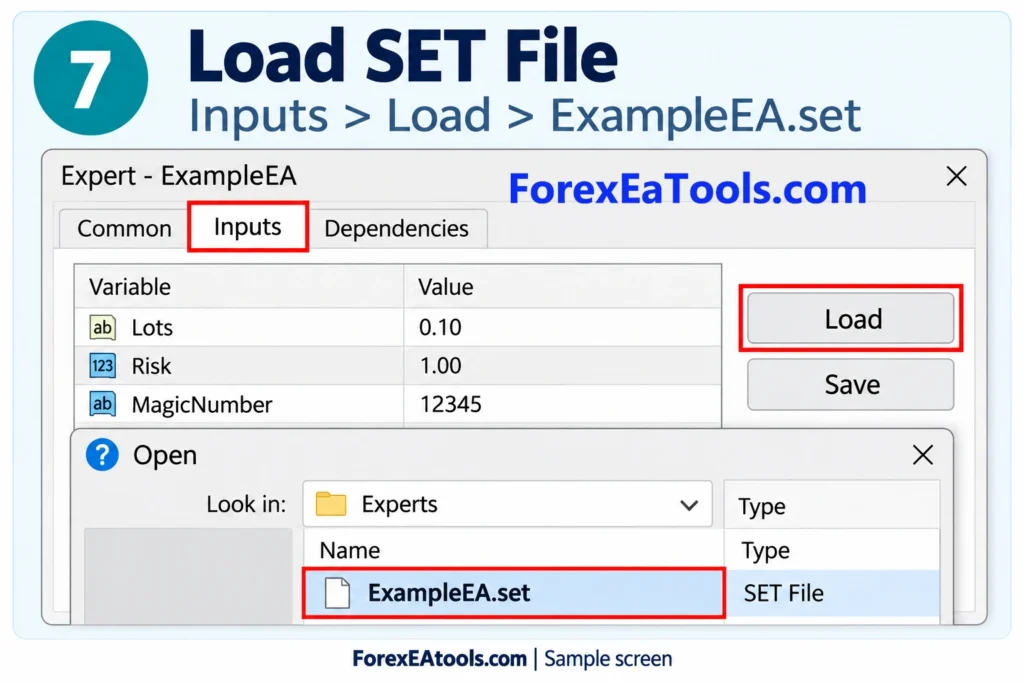The width and height of the screenshot is (1024, 683).
Task: Switch to the Dependencies tab
Action: pyautogui.click(x=396, y=229)
